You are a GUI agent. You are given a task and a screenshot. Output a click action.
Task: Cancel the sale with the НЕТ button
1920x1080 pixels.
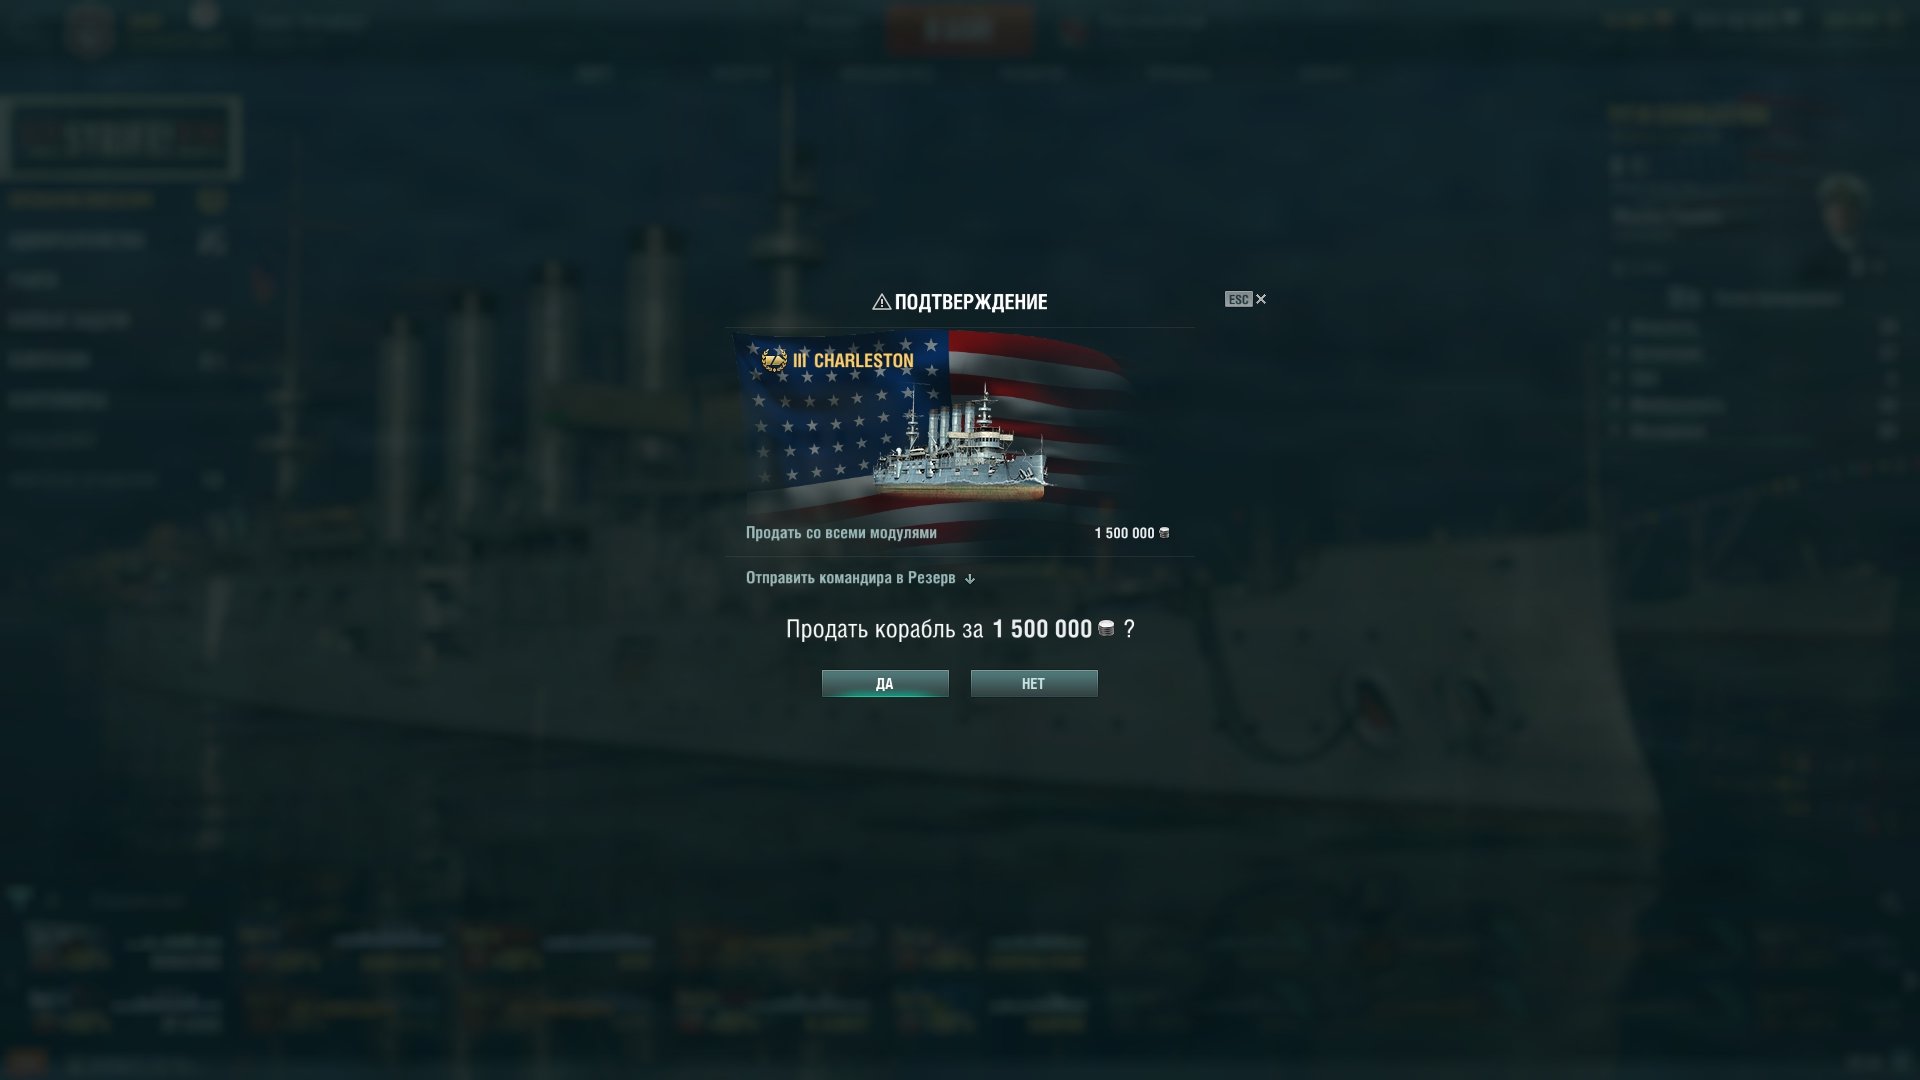1034,683
